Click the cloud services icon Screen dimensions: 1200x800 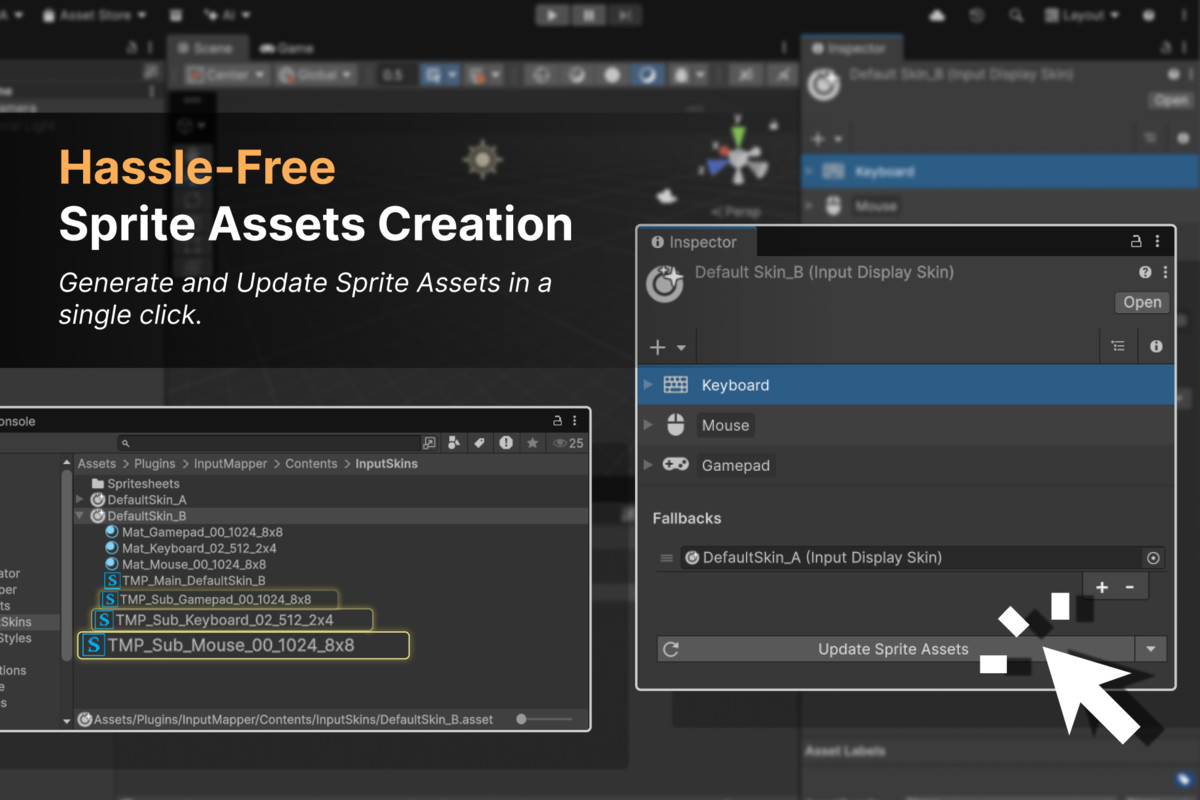(937, 15)
